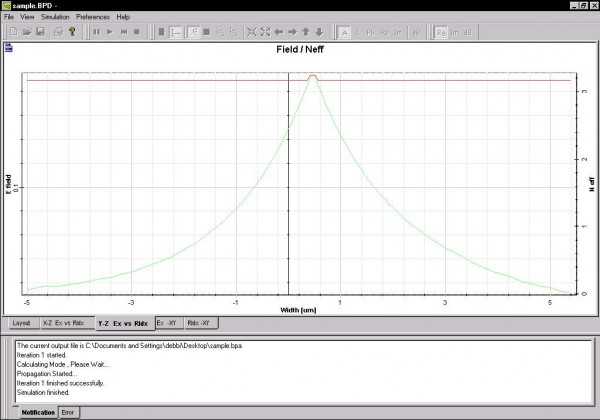
Task: Restore the window with the title-bar button
Action: [x=583, y=5]
